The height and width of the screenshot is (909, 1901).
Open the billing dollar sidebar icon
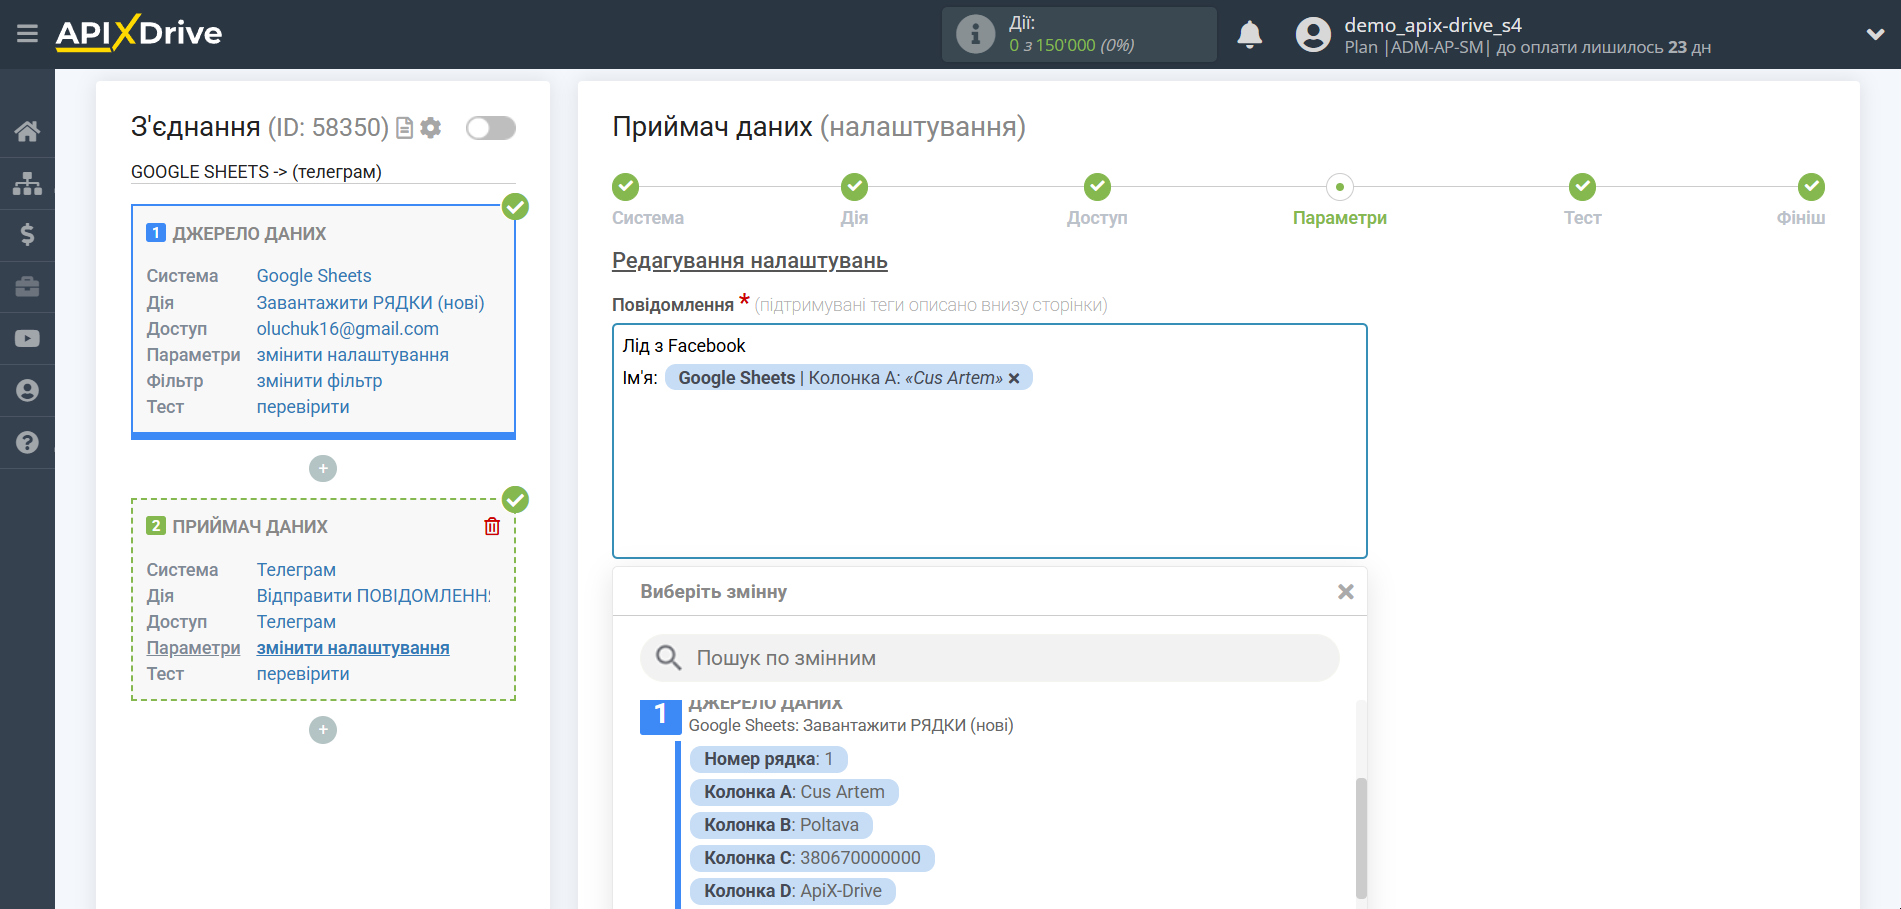pos(27,235)
